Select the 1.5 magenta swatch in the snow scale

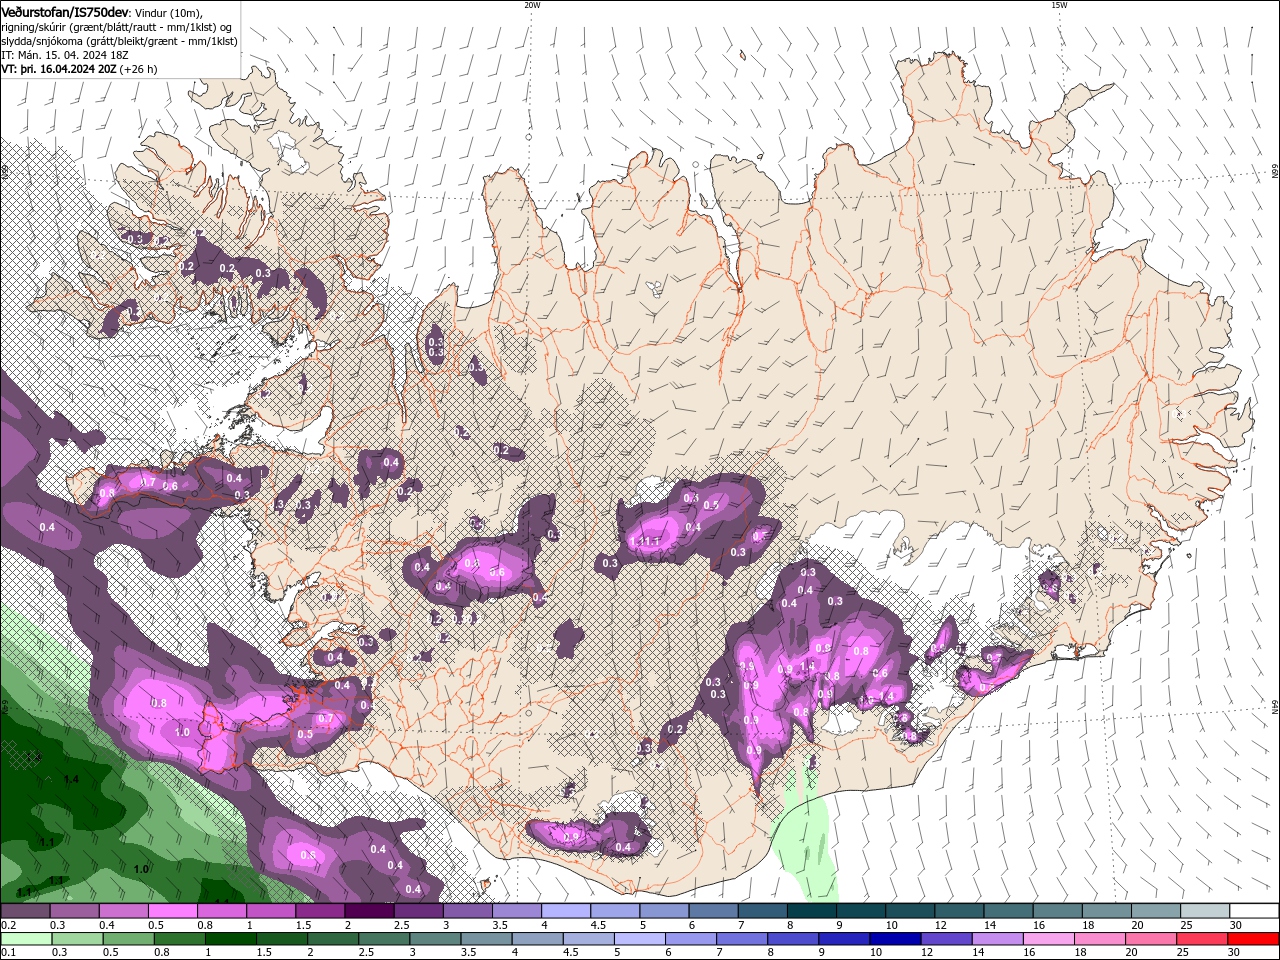(320, 911)
